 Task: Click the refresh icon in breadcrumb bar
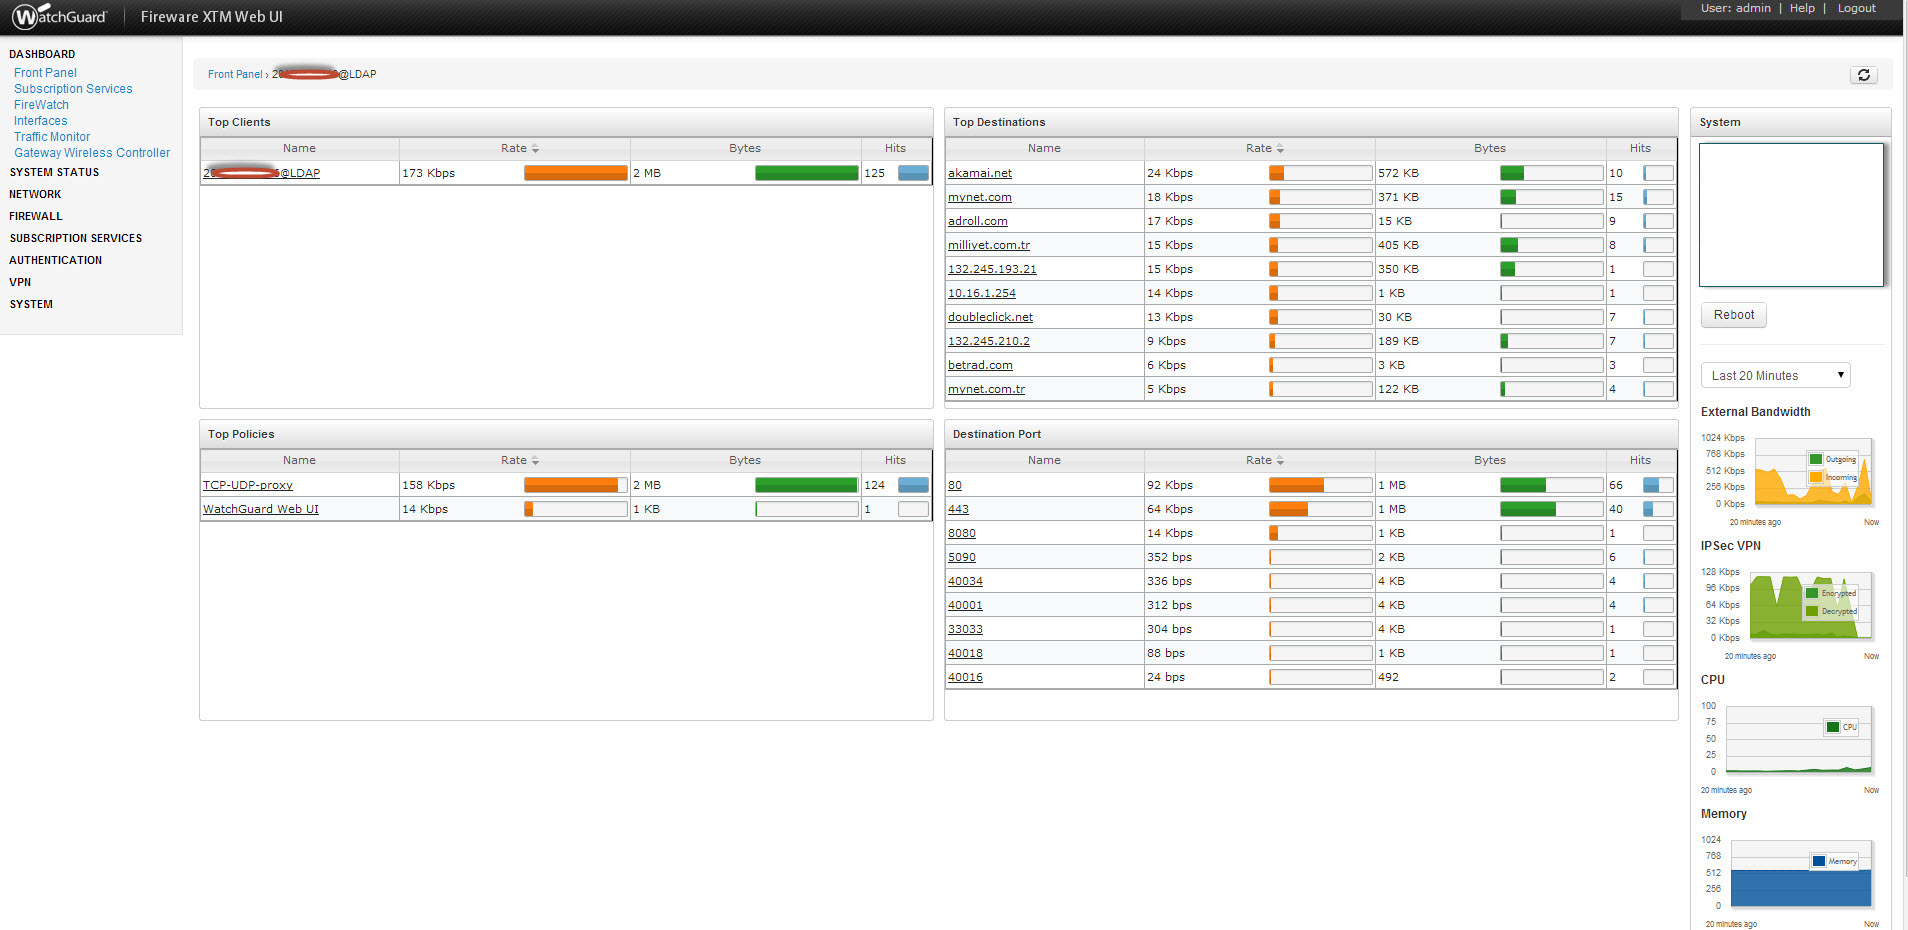click(1863, 75)
